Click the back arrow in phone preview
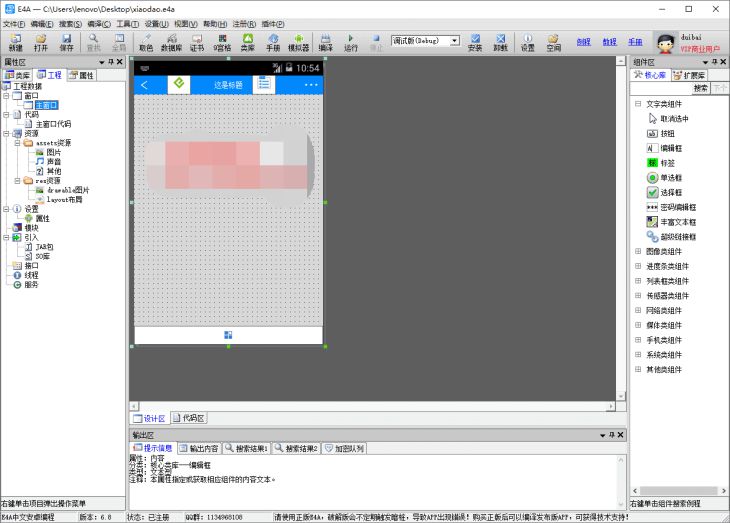 pyautogui.click(x=144, y=85)
